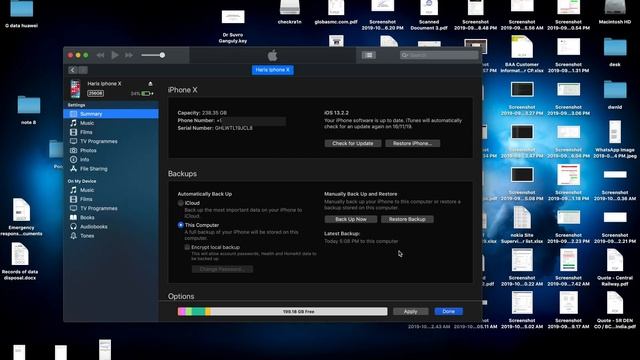Click the iTunes rewind button
Viewport: 640px width, 360px height.
tap(100, 55)
